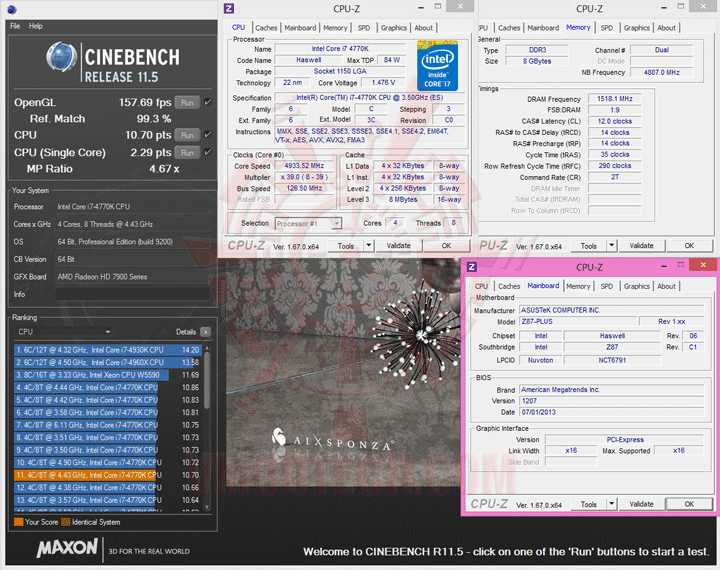Open the Cinebench Help menu
This screenshot has width=720, height=570.
[x=36, y=26]
